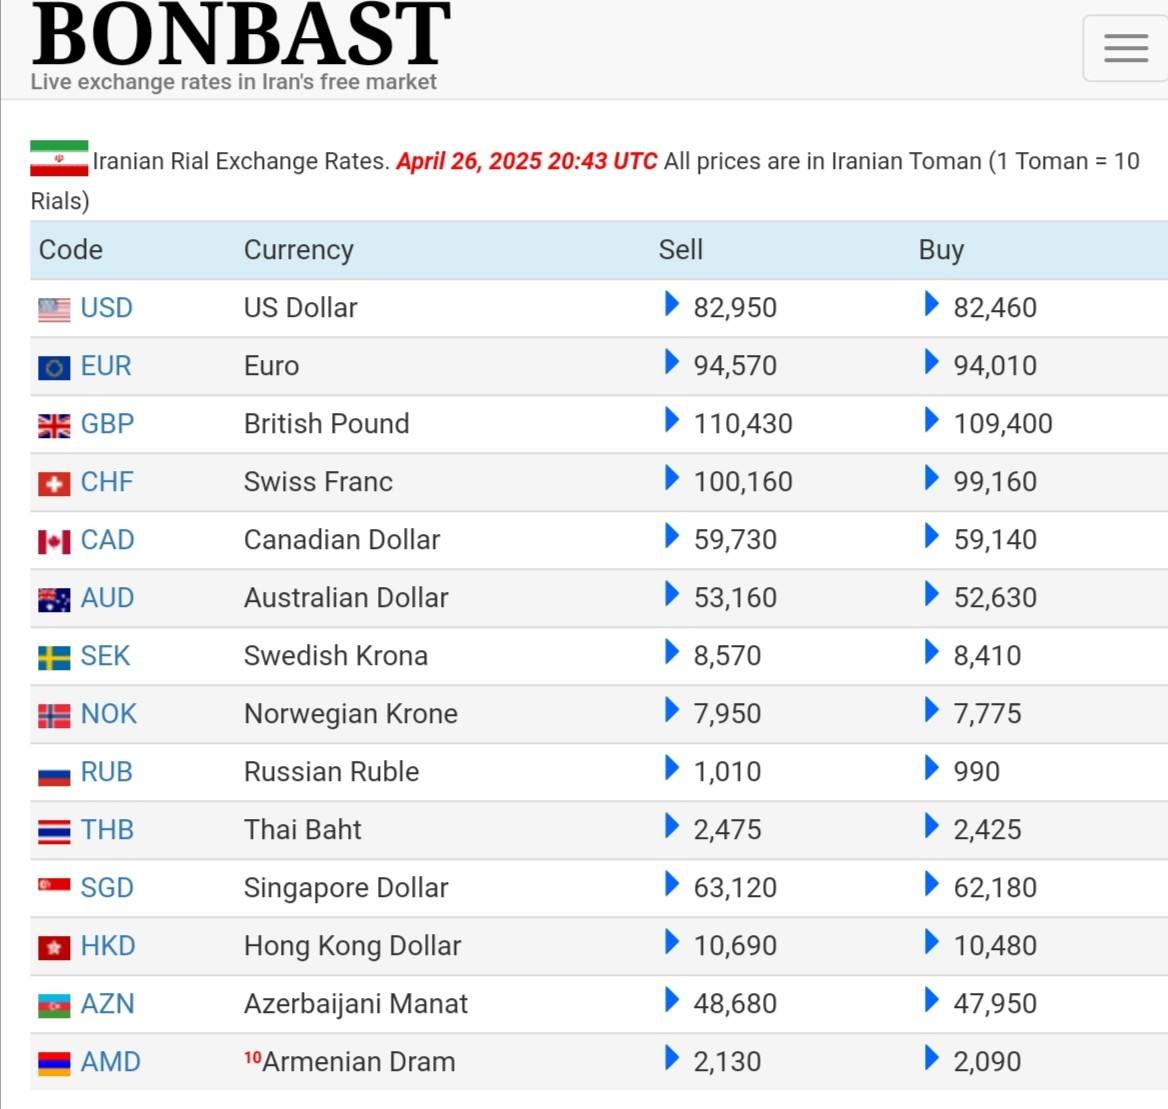The height and width of the screenshot is (1109, 1168).
Task: Click the Norwegian flag icon
Action: tap(54, 716)
